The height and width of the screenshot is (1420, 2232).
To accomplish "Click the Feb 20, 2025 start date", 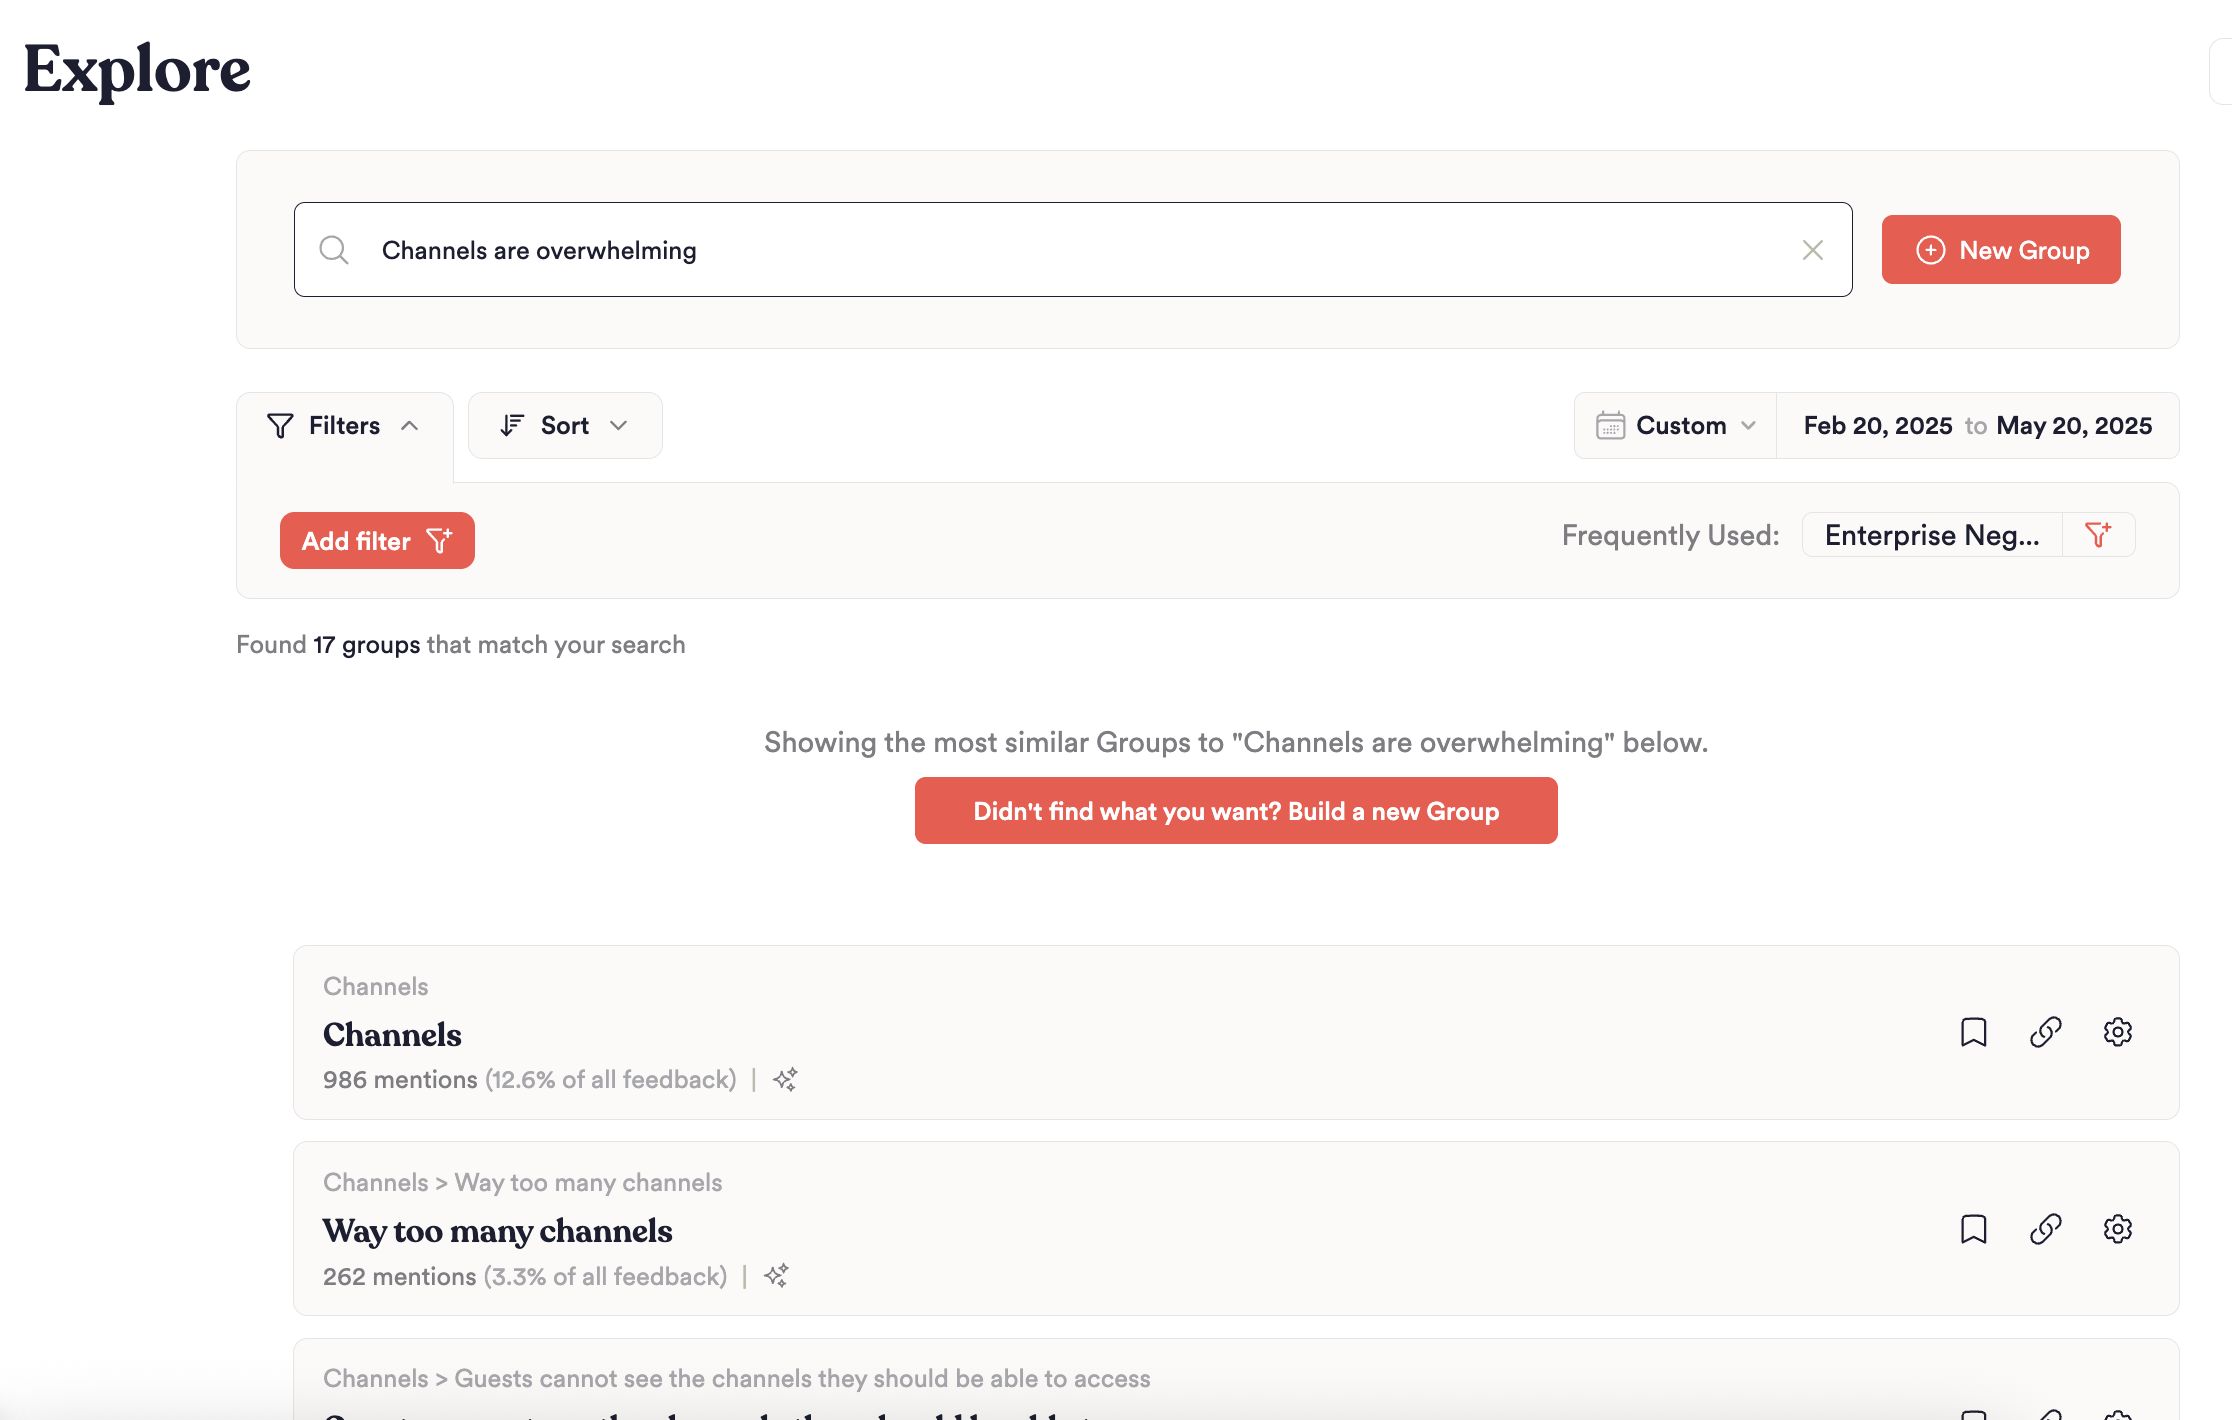I will [x=1877, y=426].
